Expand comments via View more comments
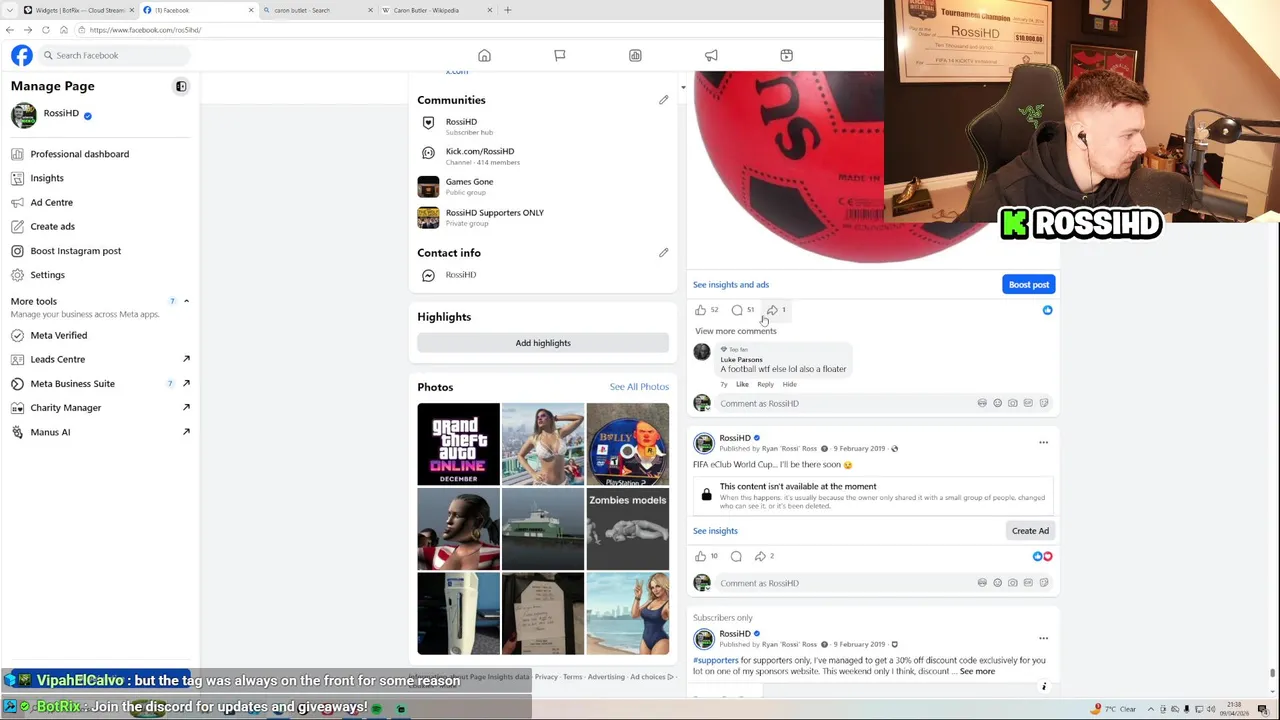This screenshot has width=1280, height=720. (735, 331)
